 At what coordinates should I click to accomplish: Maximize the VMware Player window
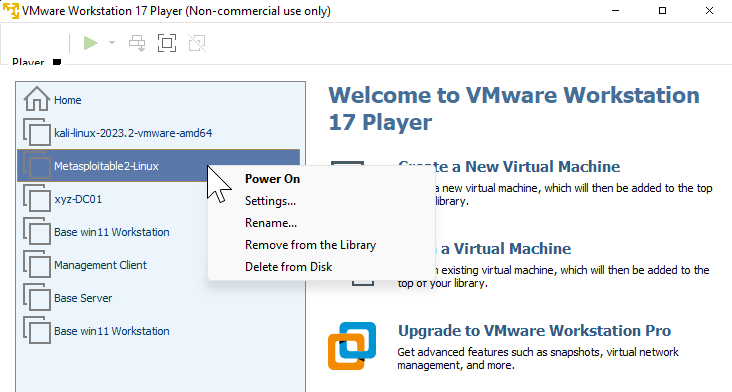click(662, 10)
